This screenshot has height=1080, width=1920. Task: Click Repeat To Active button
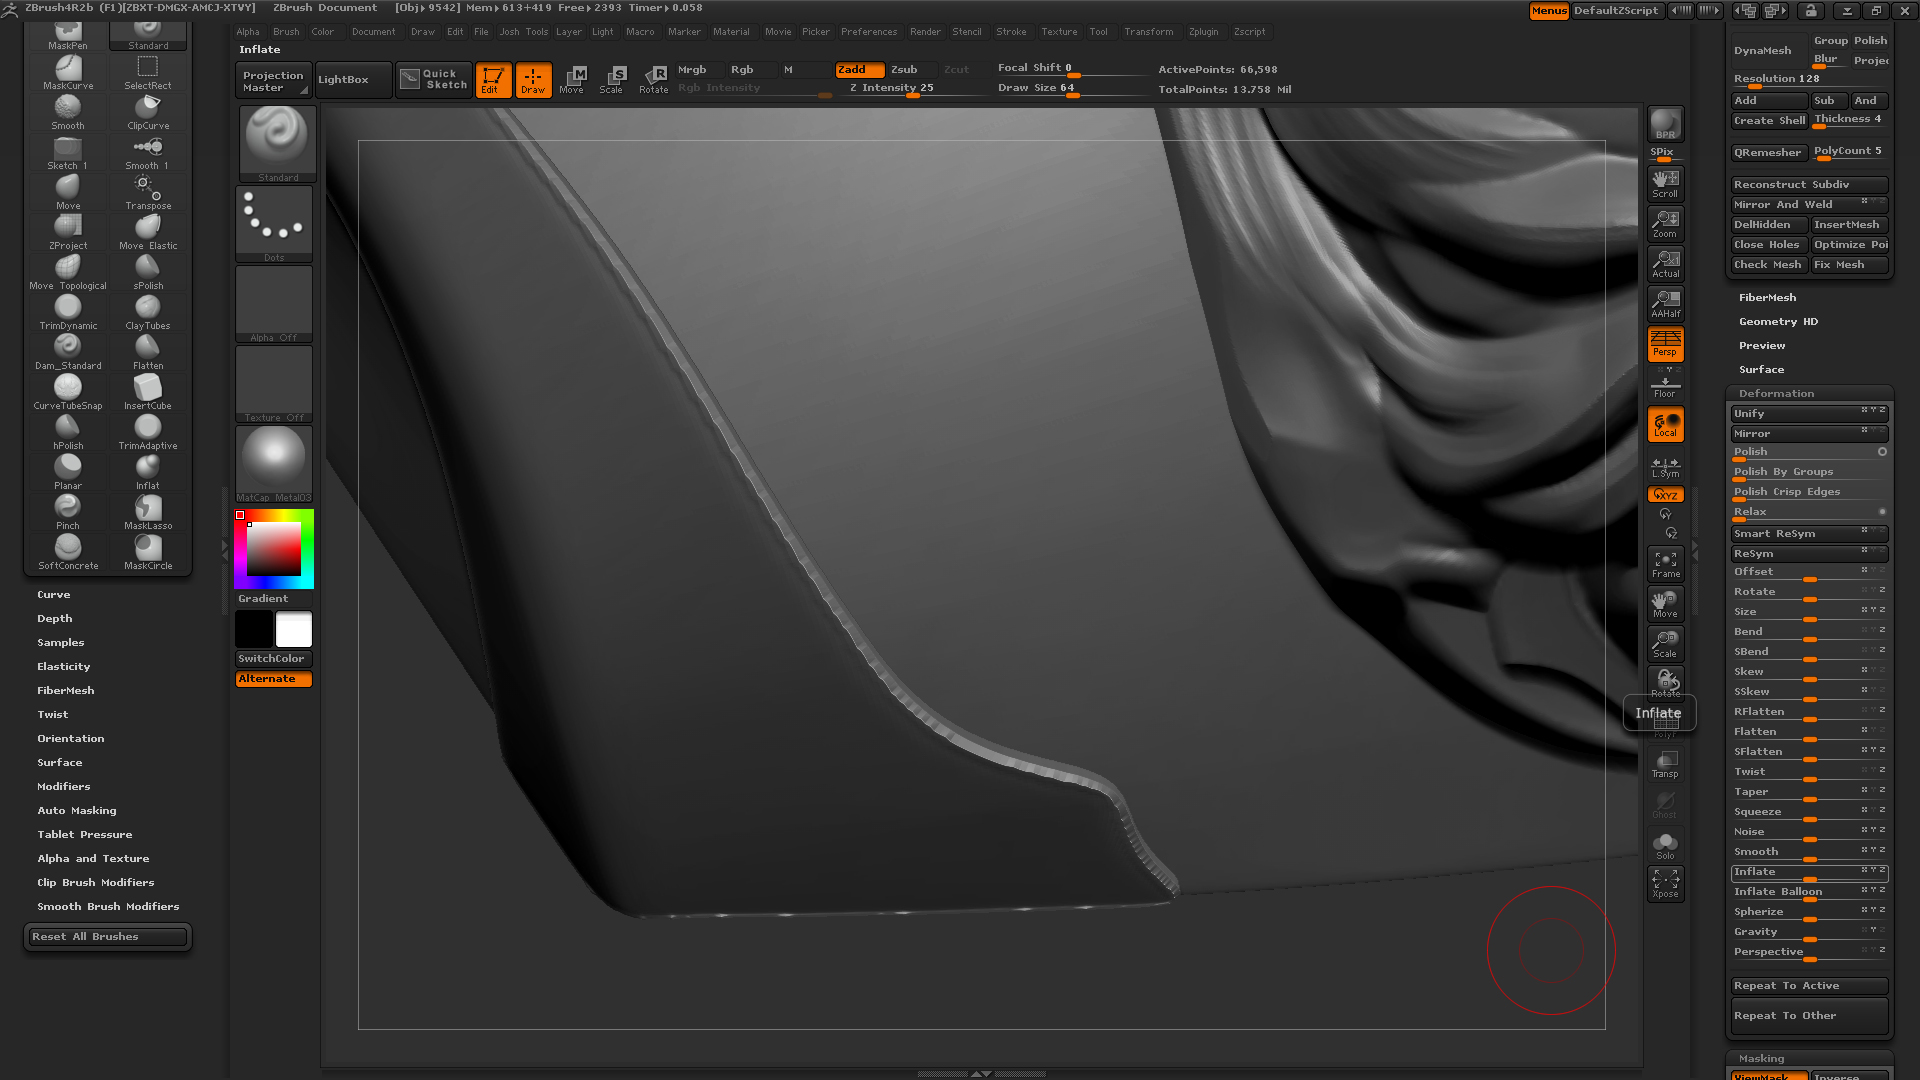(1809, 986)
